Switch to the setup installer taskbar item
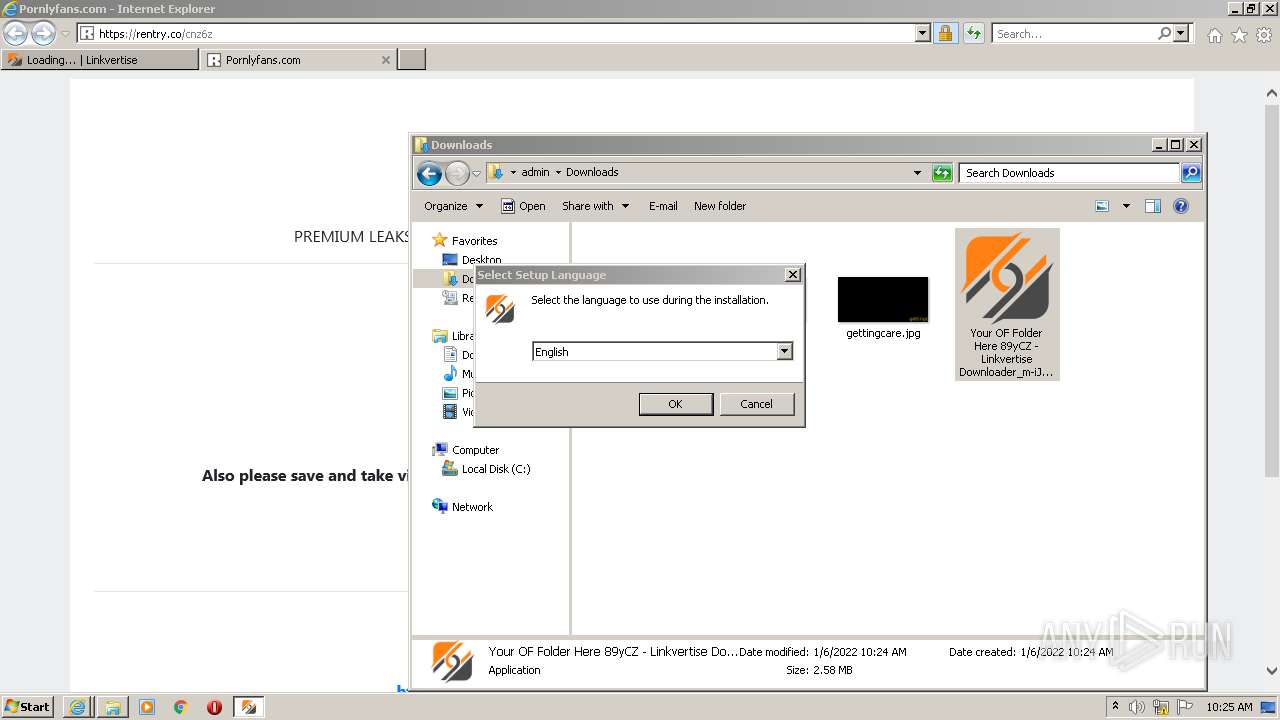The width and height of the screenshot is (1280, 720). coord(248,707)
